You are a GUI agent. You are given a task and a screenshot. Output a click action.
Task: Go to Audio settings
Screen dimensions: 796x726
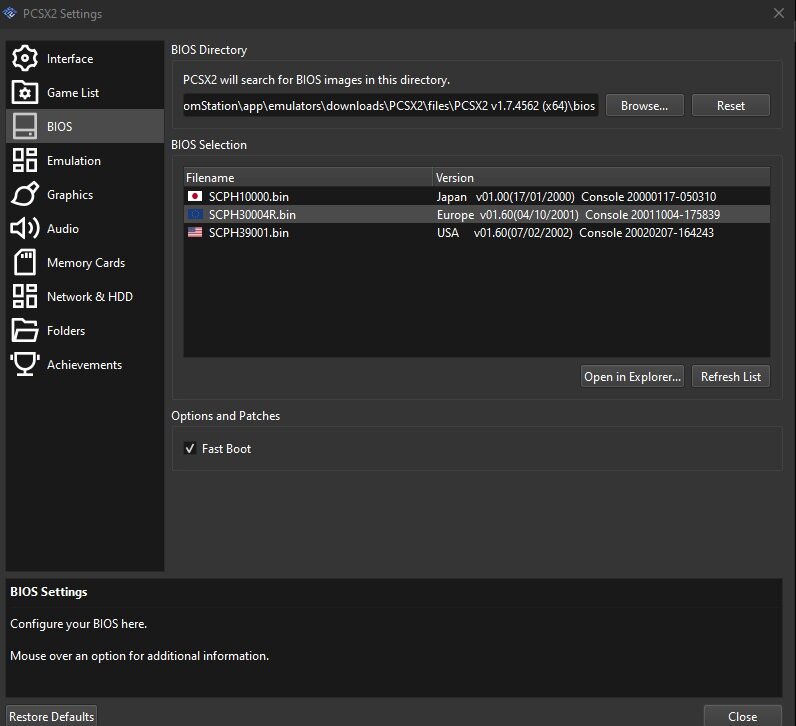click(x=85, y=228)
